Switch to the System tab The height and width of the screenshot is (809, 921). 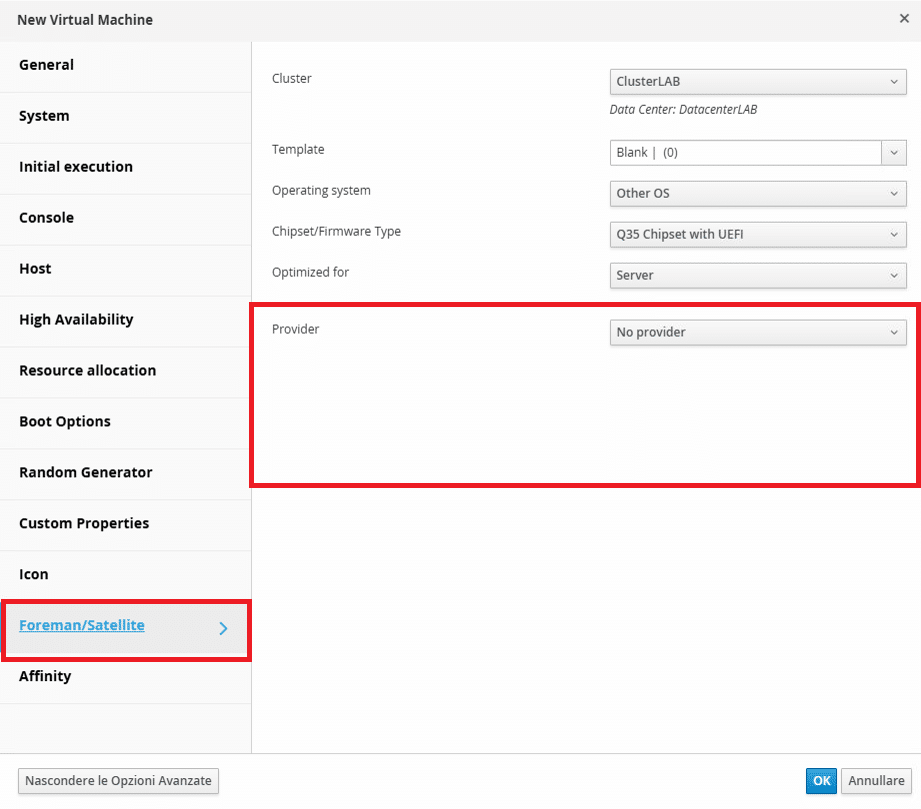tap(126, 116)
